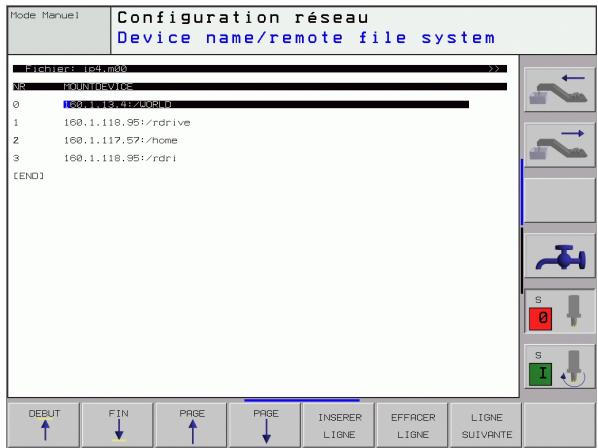Click the MOUNTDEVICE column header

pos(98,87)
